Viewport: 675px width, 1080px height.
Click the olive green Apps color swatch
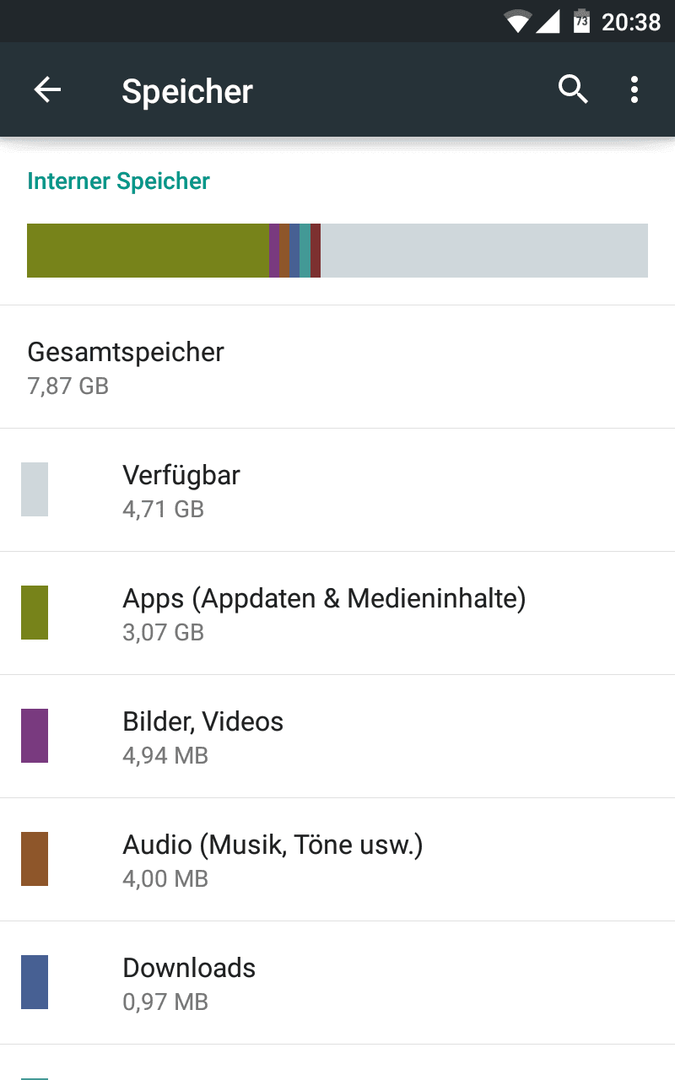click(34, 612)
